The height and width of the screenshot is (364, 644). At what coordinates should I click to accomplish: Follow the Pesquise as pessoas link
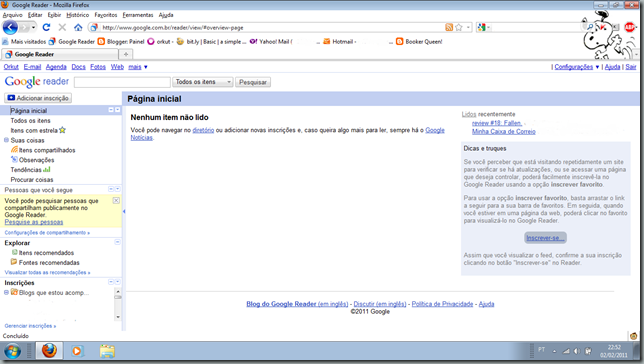34,222
